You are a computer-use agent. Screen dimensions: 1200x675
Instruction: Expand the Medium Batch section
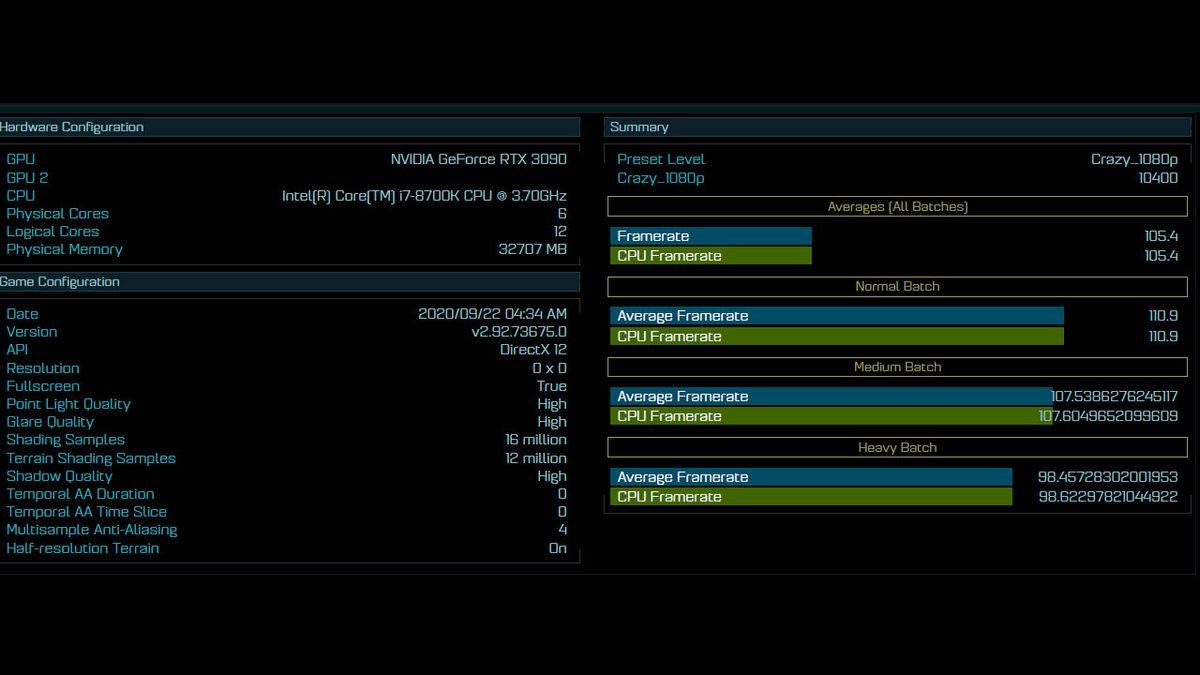896,367
